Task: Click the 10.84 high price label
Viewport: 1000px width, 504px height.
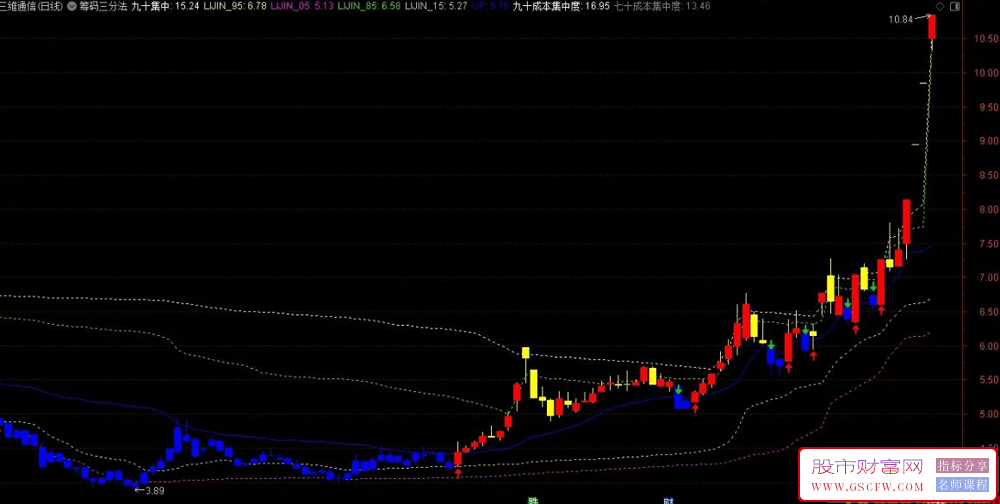Action: pos(901,20)
